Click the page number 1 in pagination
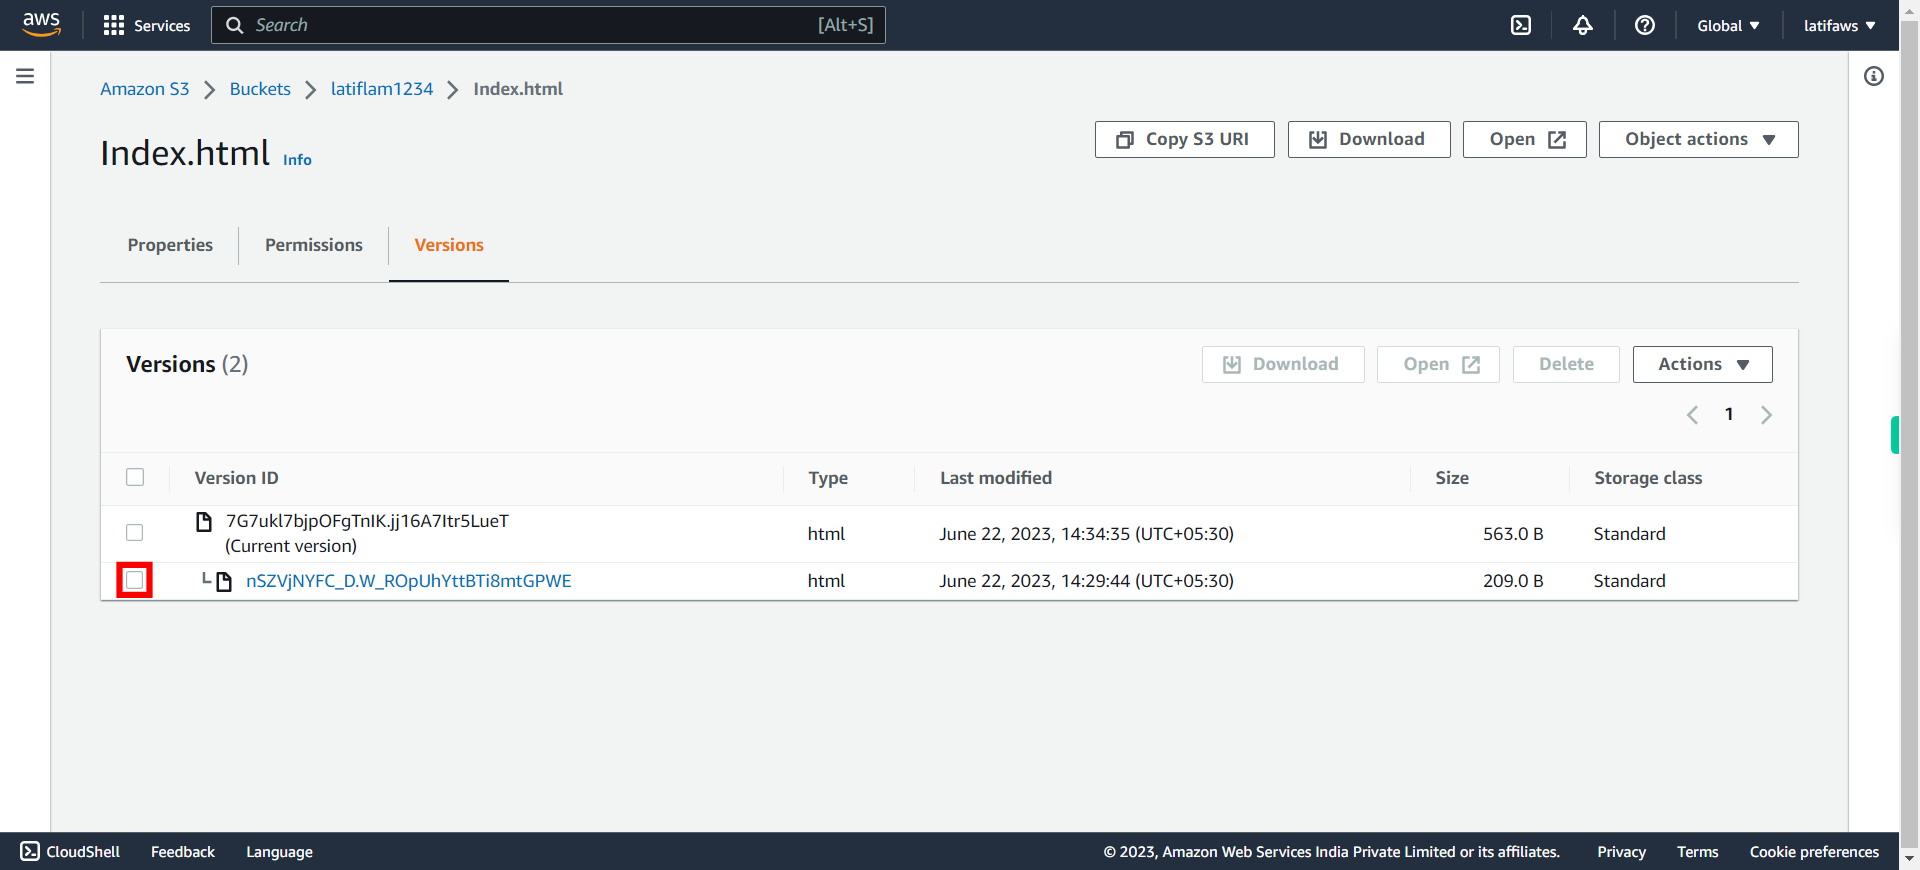Viewport: 1920px width, 870px height. tap(1729, 414)
